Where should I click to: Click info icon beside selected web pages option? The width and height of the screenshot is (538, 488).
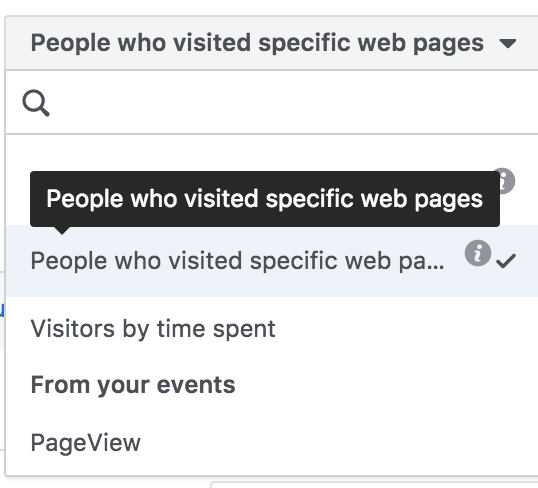pos(478,253)
